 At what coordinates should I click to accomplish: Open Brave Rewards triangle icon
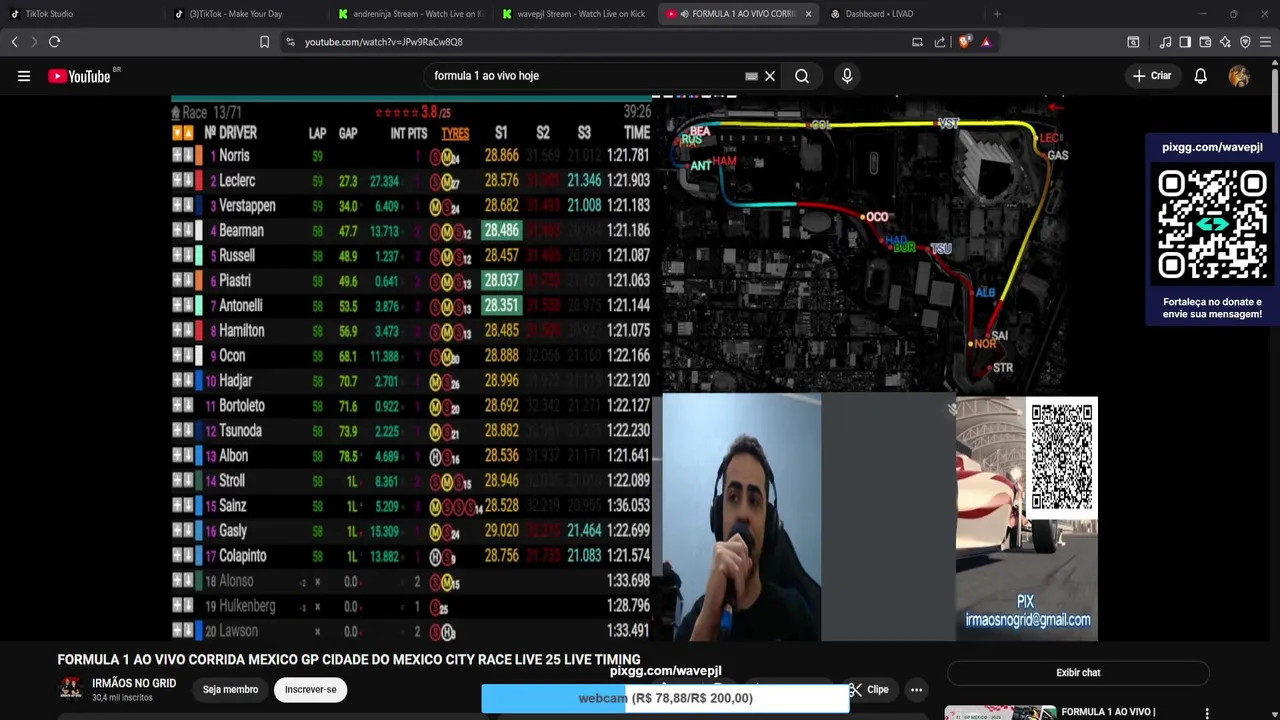(986, 42)
